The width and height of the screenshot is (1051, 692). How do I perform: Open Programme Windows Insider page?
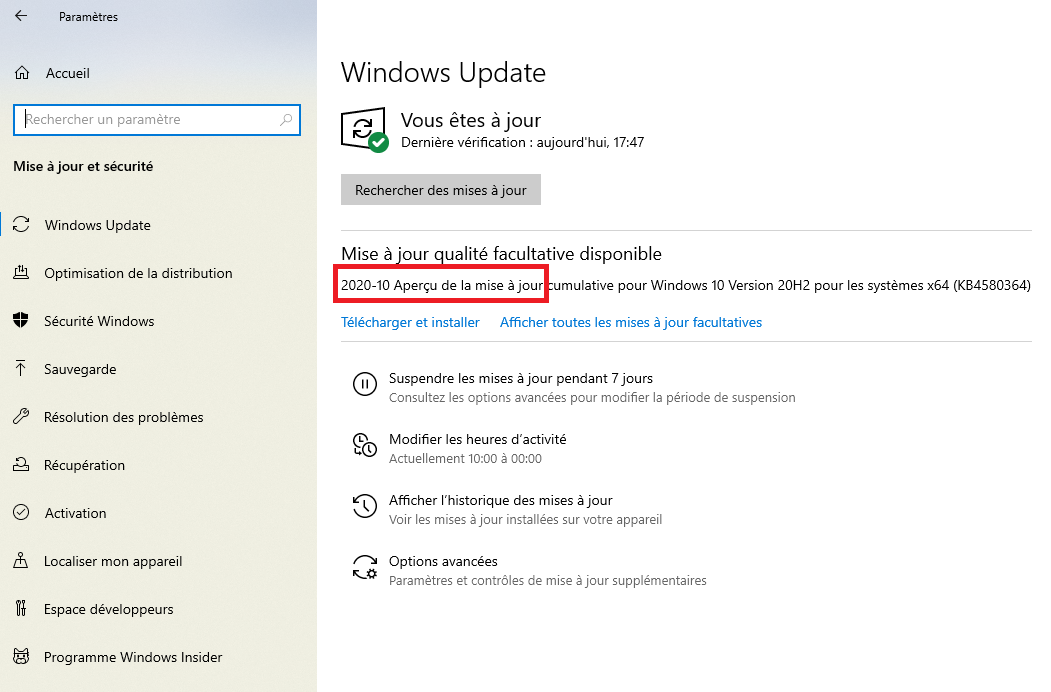click(133, 657)
